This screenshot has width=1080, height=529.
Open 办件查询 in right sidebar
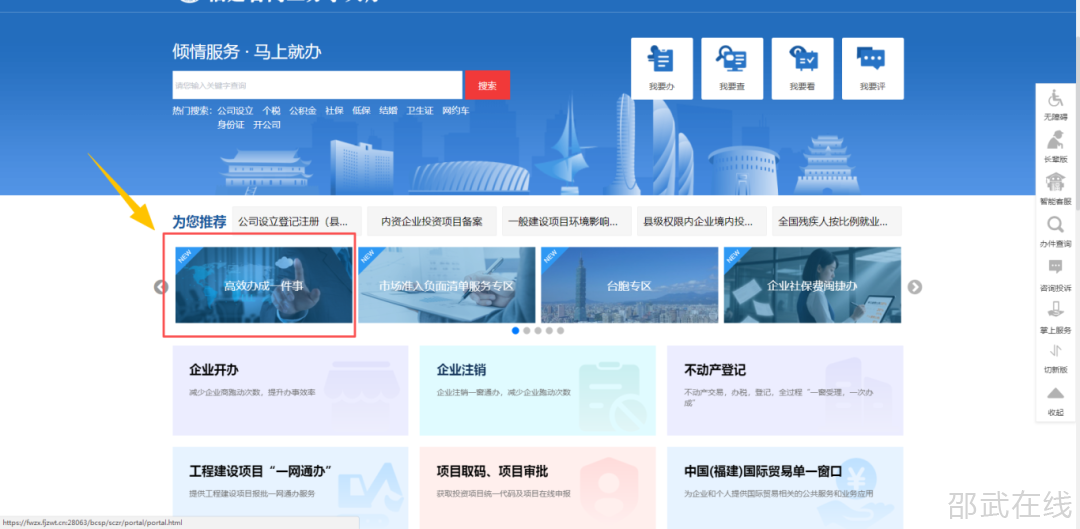pos(1055,231)
